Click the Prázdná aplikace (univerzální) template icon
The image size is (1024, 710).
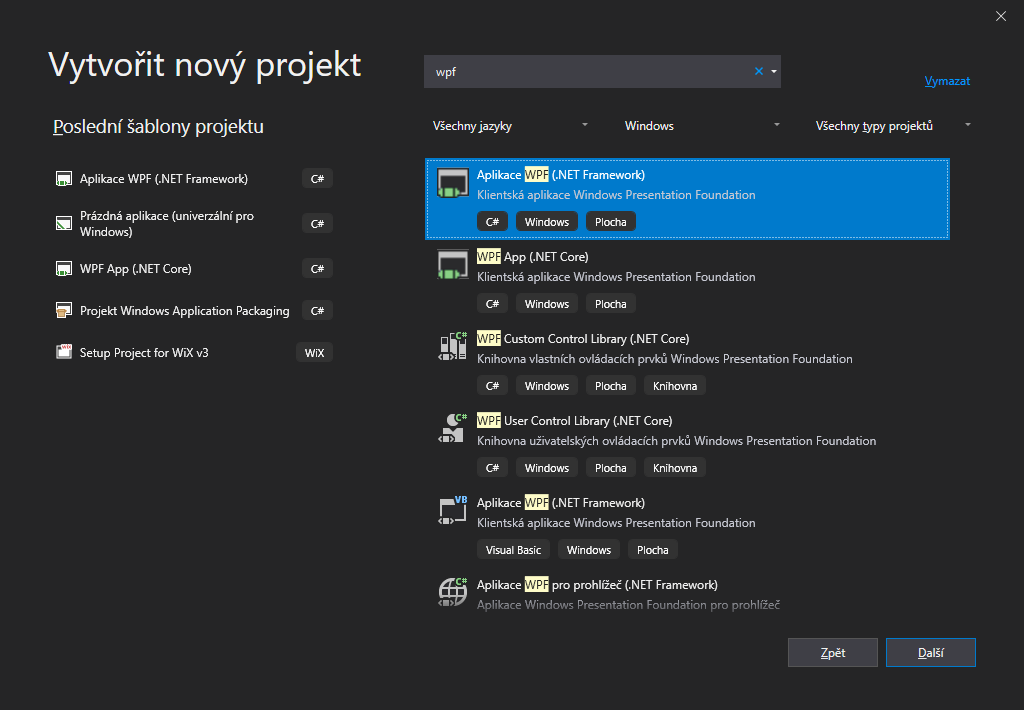64,222
